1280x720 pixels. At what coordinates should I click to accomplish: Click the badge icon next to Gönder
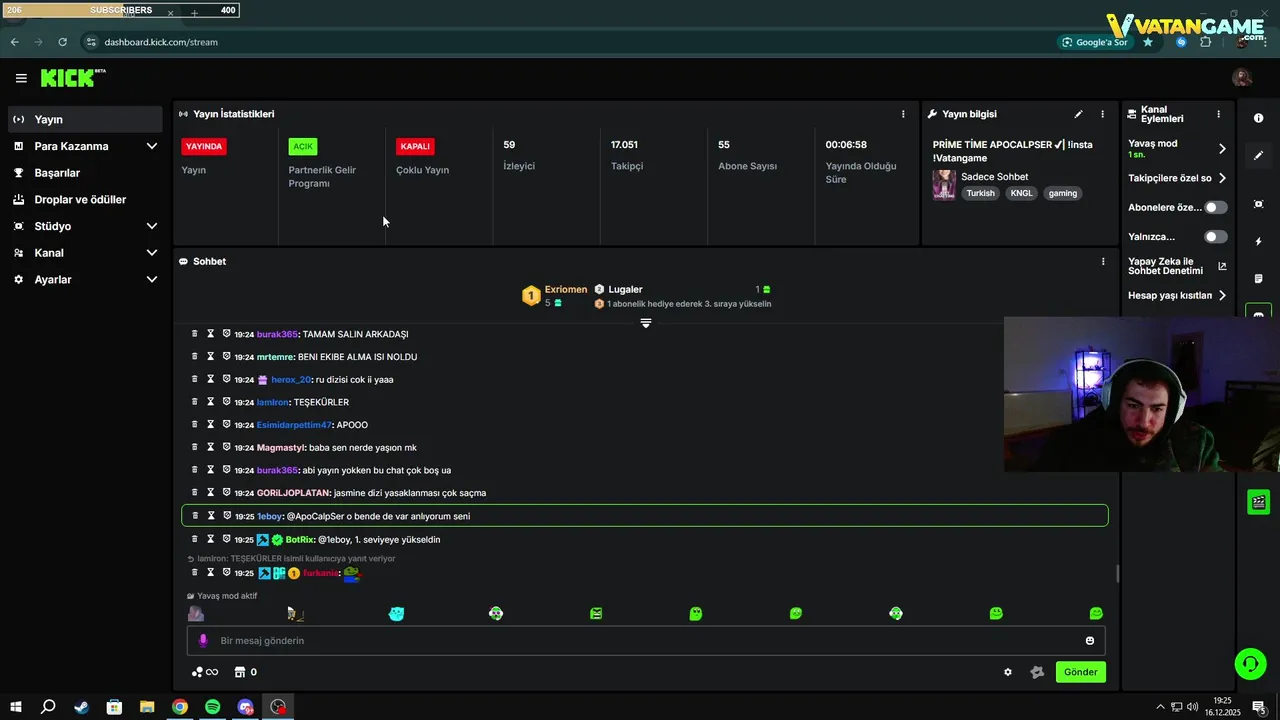click(1037, 672)
